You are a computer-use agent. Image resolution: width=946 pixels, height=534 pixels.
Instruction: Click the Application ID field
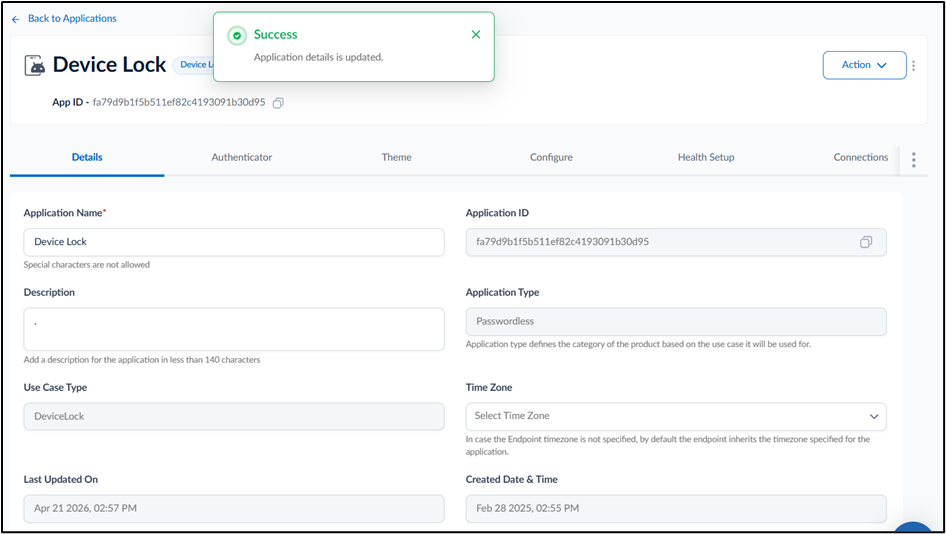[676, 242]
